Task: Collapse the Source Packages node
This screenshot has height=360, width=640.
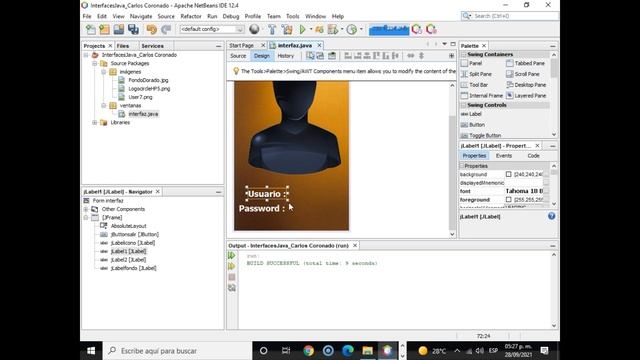Action: click(95, 63)
